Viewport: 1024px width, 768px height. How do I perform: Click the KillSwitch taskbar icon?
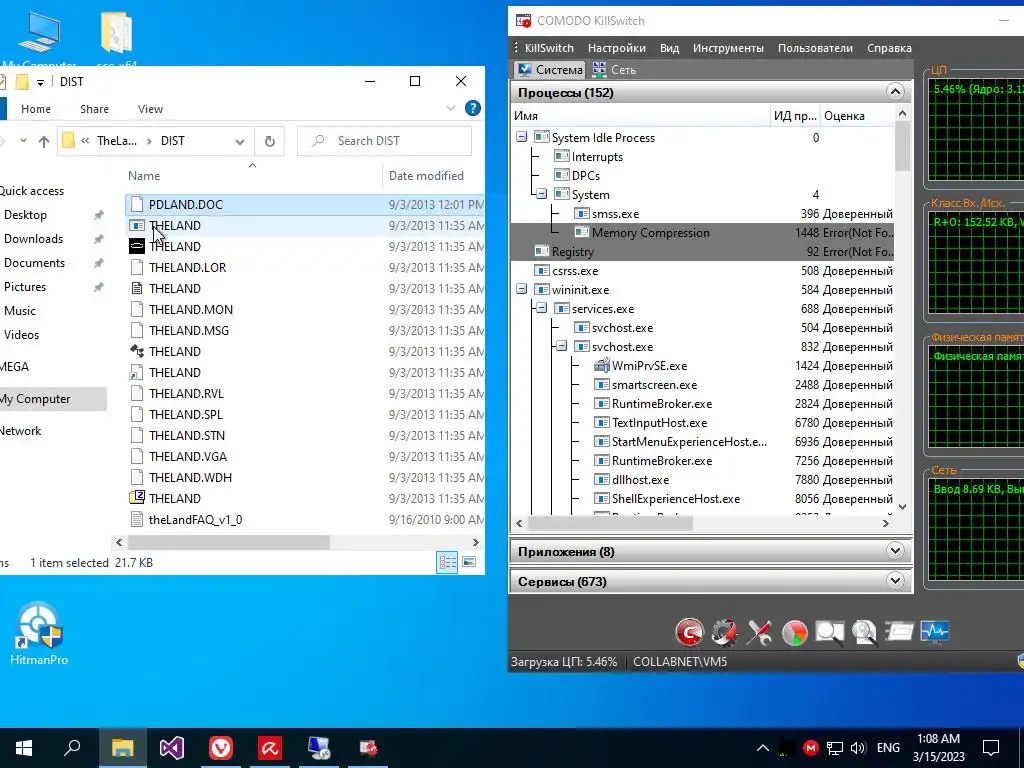coord(368,748)
